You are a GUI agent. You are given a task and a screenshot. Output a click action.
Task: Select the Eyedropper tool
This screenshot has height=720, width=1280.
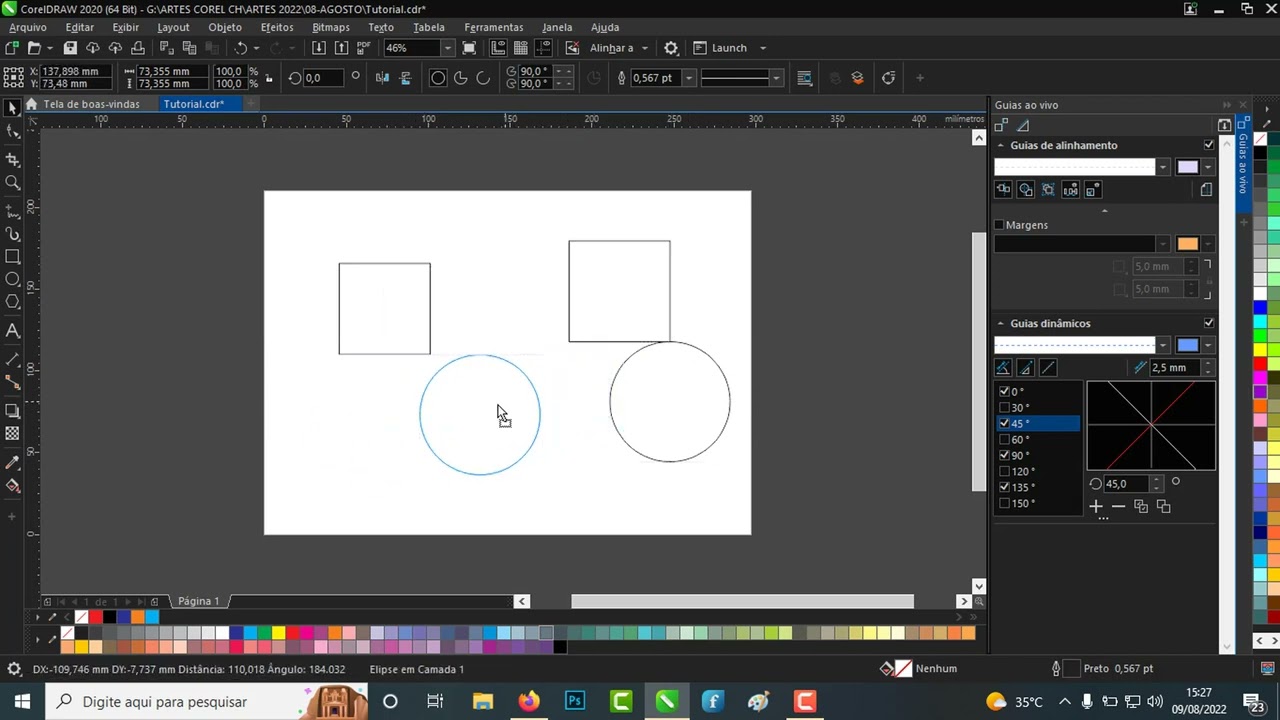coord(13,463)
